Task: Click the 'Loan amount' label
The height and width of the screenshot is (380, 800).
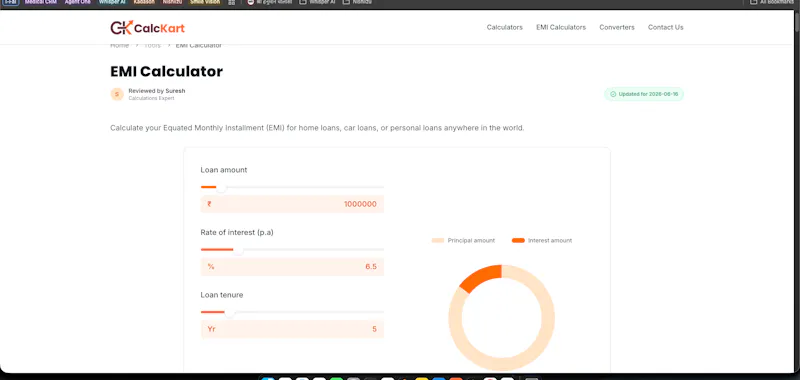Action: pyautogui.click(x=223, y=170)
